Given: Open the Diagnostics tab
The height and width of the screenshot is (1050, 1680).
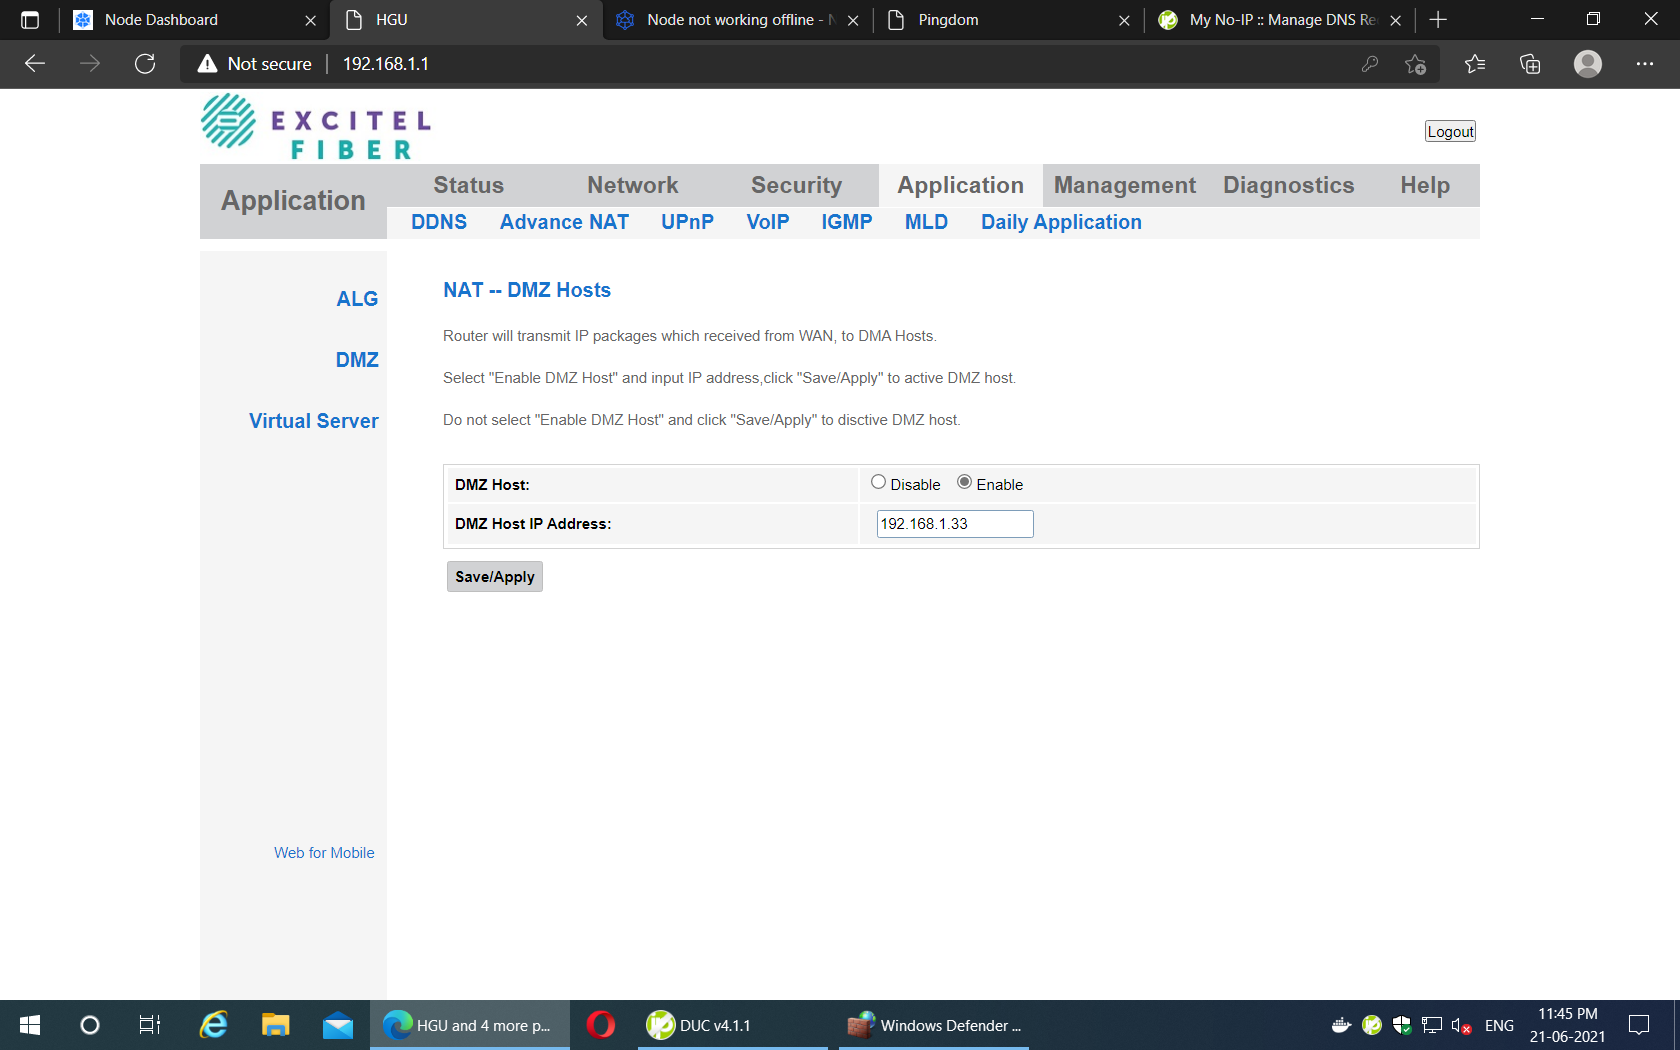Looking at the screenshot, I should [x=1288, y=185].
